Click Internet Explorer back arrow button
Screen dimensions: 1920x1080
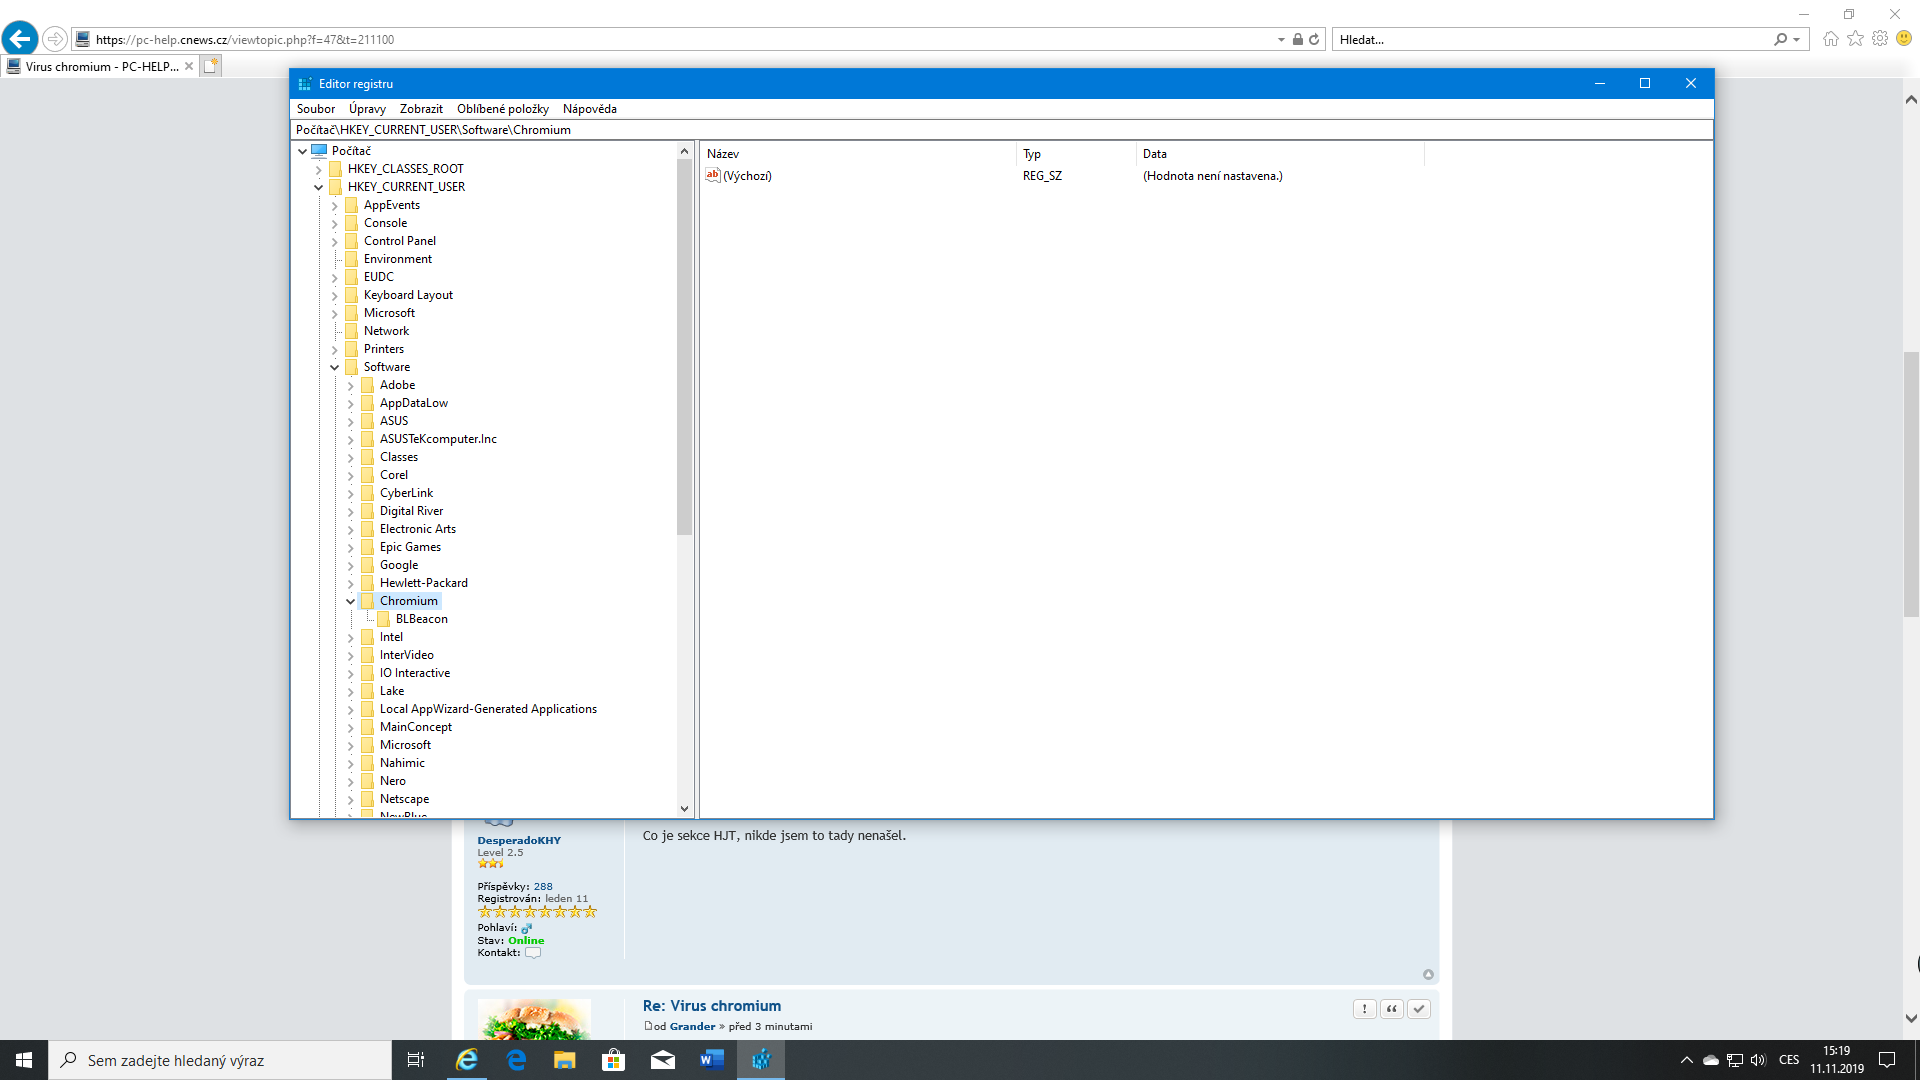[x=19, y=39]
